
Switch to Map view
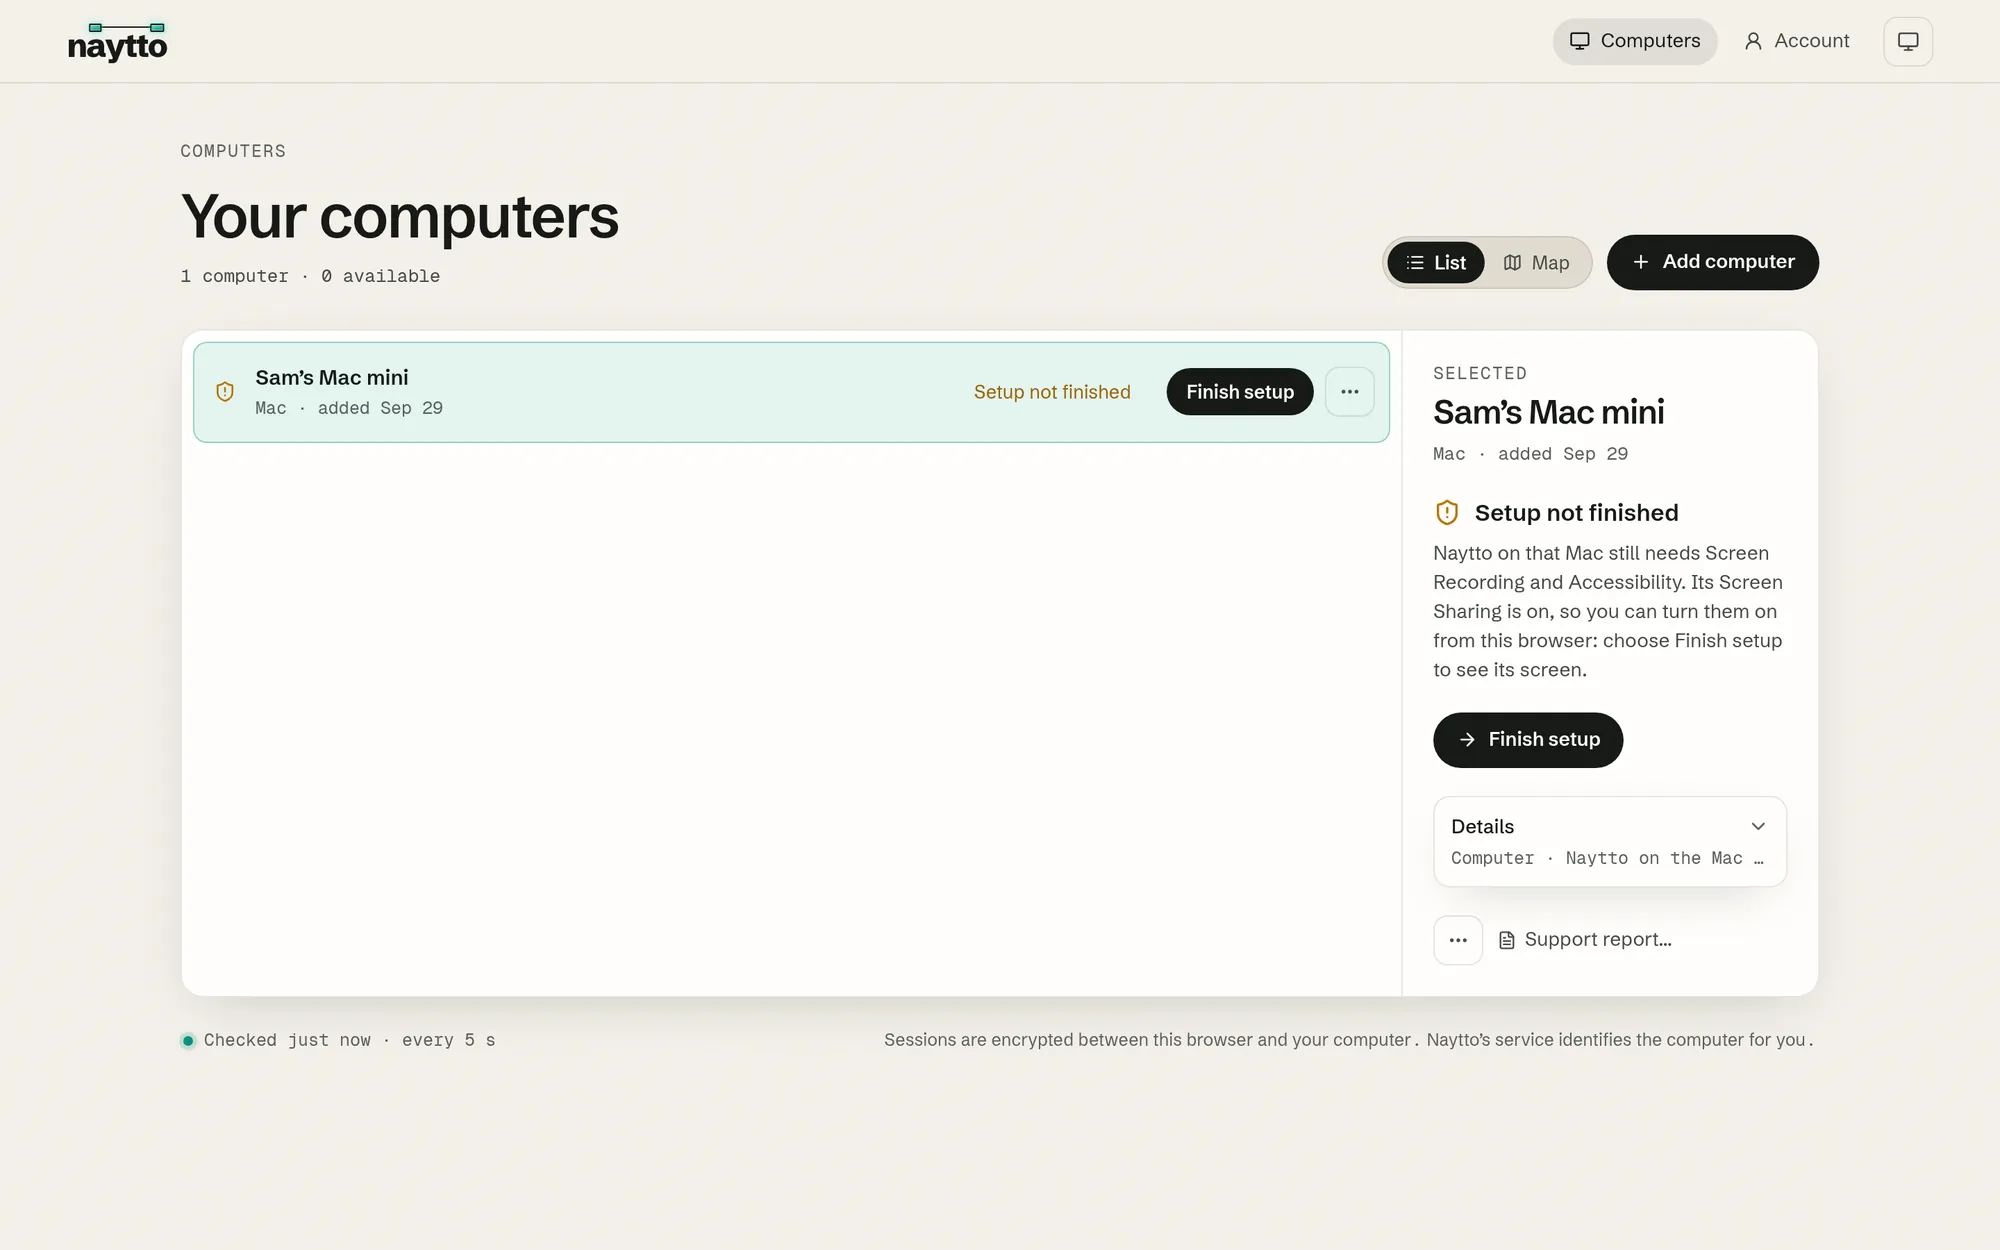click(x=1537, y=263)
